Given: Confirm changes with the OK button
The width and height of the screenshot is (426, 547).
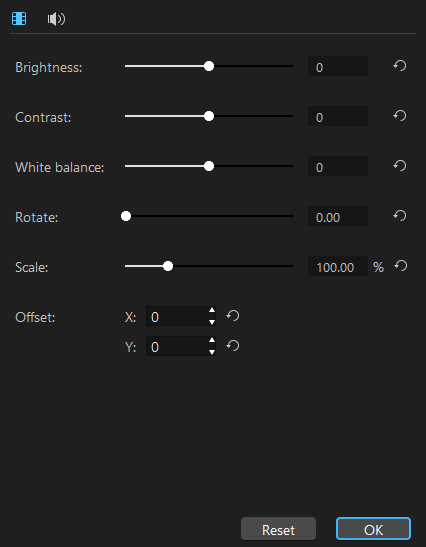Looking at the screenshot, I should (x=373, y=529).
